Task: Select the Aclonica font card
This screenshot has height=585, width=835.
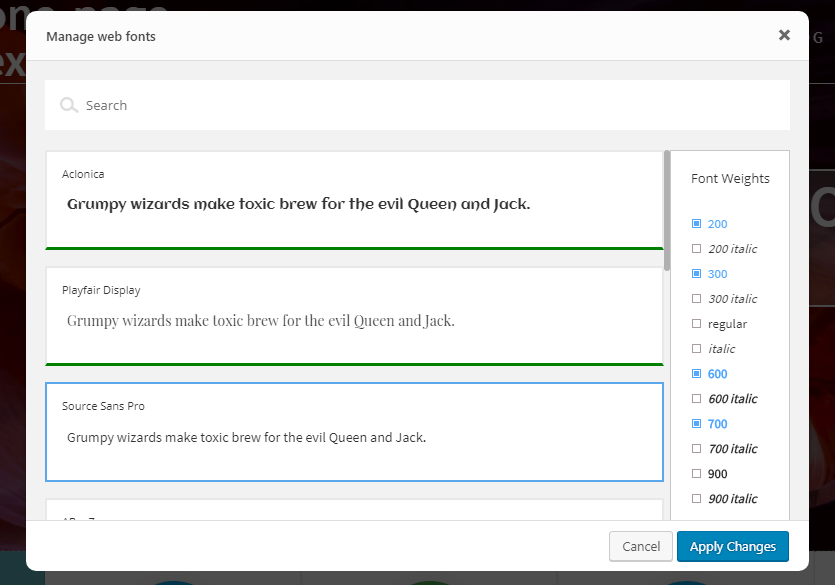Action: point(355,200)
